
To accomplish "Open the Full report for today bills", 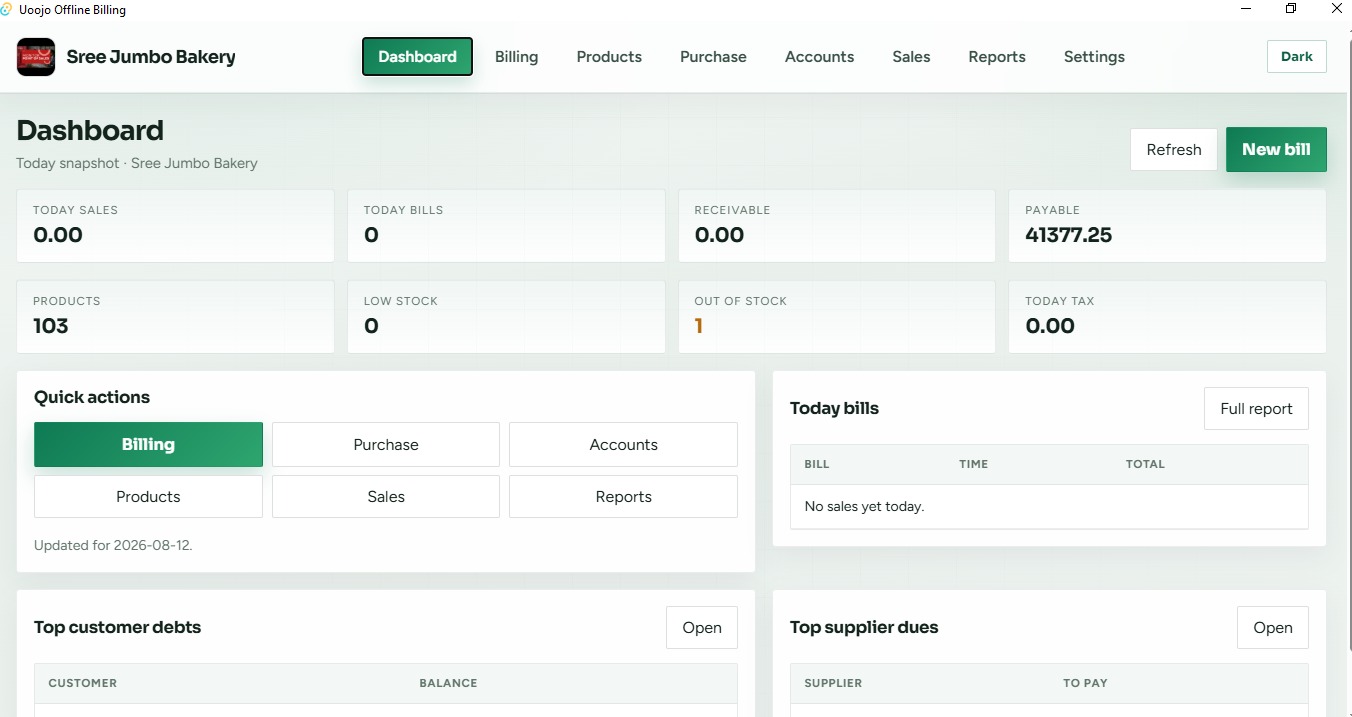I will click(1256, 409).
